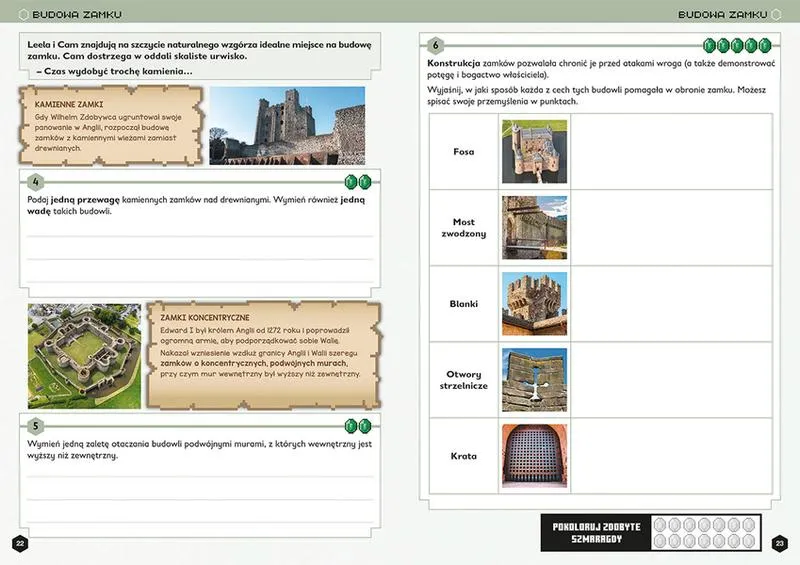This screenshot has width=800, height=565.
Task: Click the Fosa moat castle picture
Action: click(534, 152)
